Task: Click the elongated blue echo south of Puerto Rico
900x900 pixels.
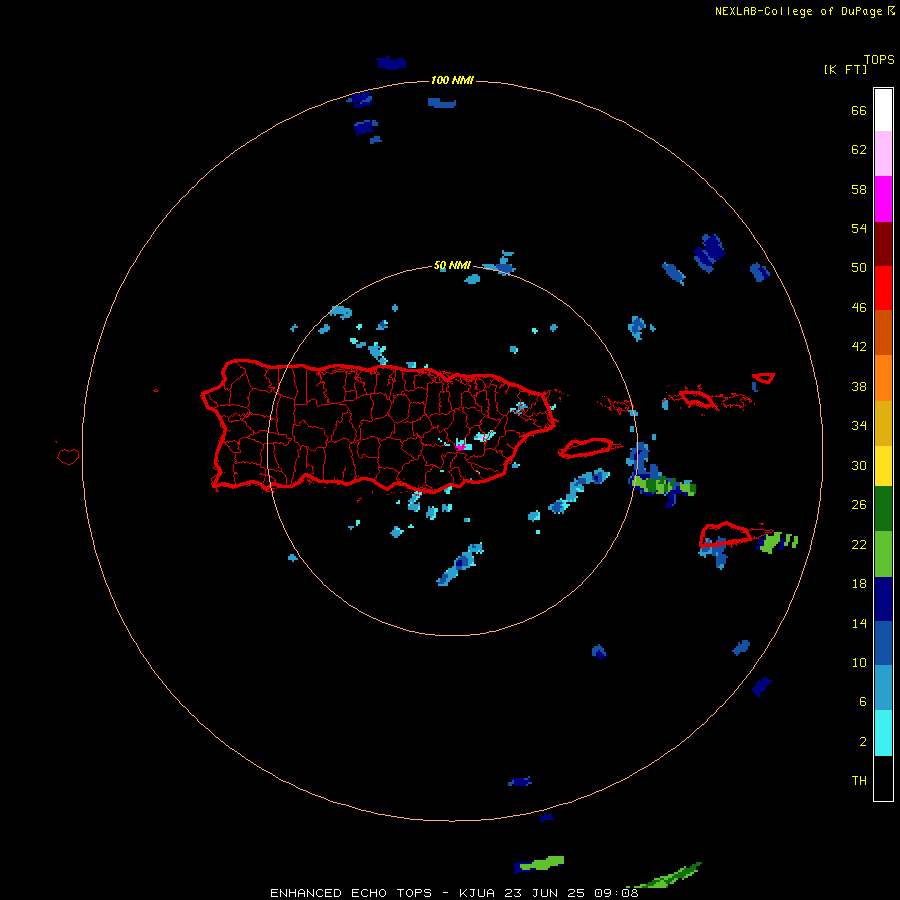Action: [x=460, y=564]
